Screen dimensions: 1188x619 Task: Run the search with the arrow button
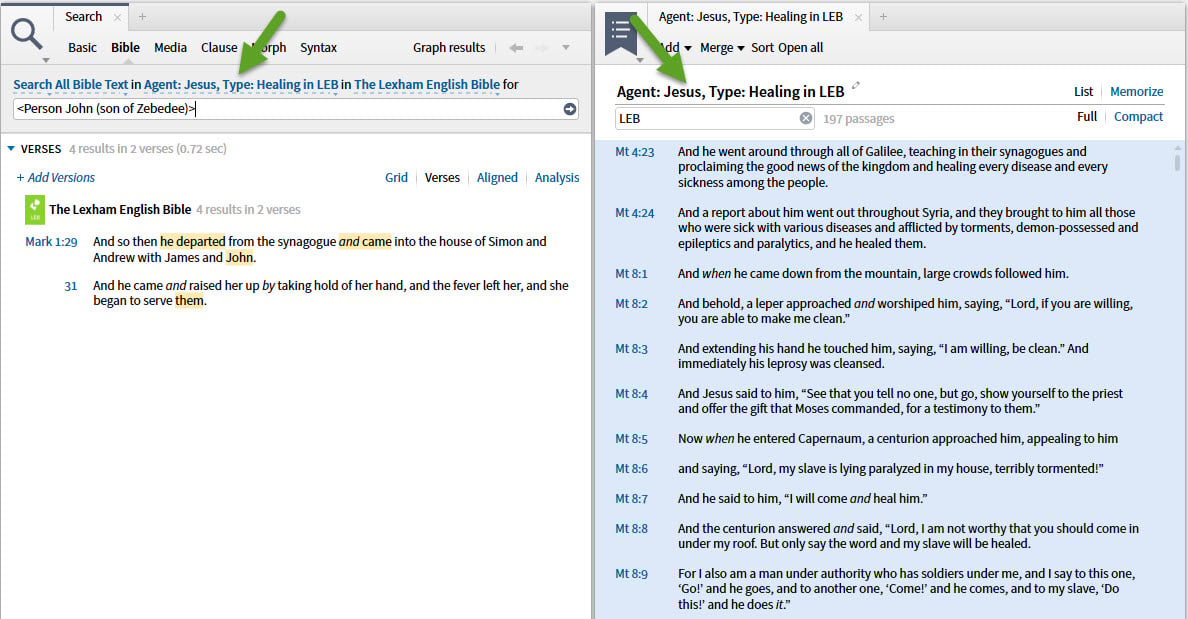[570, 109]
